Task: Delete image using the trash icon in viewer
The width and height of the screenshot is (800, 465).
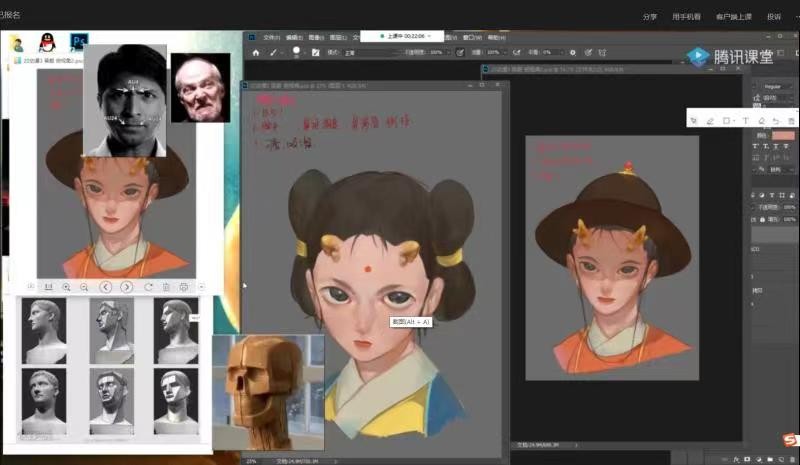Action: (166, 287)
